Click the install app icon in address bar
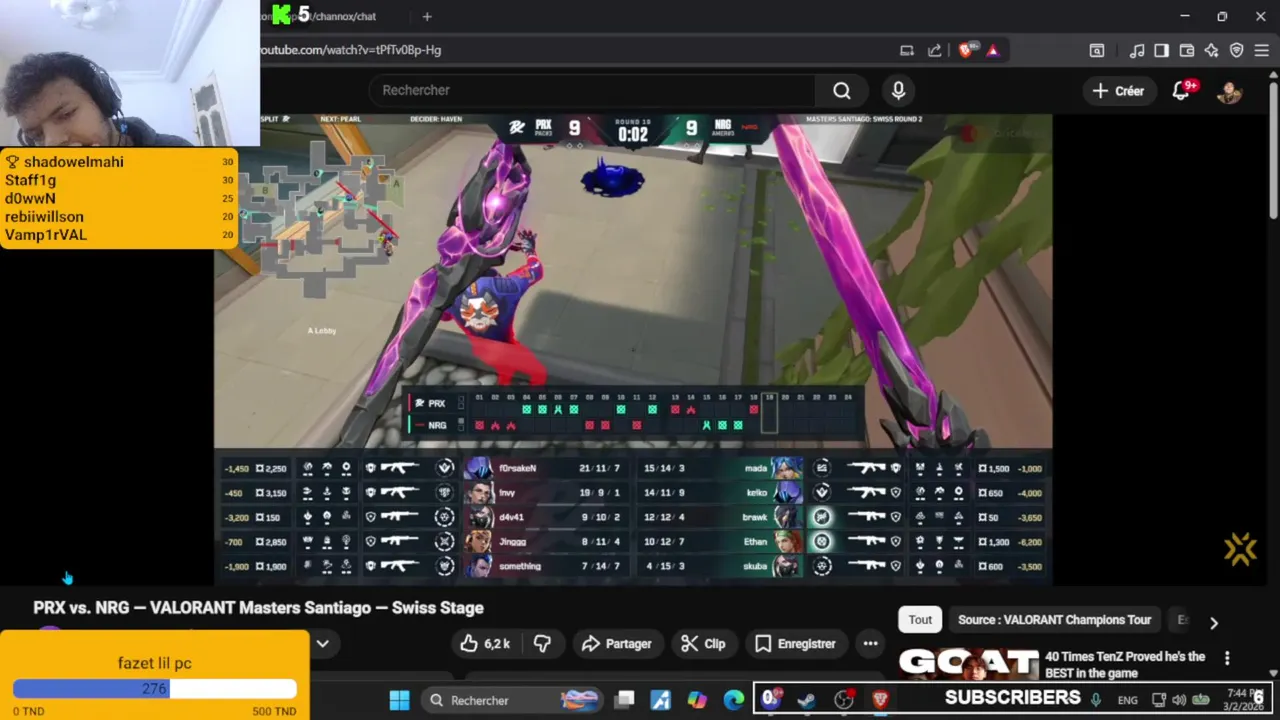1280x720 pixels. click(907, 50)
